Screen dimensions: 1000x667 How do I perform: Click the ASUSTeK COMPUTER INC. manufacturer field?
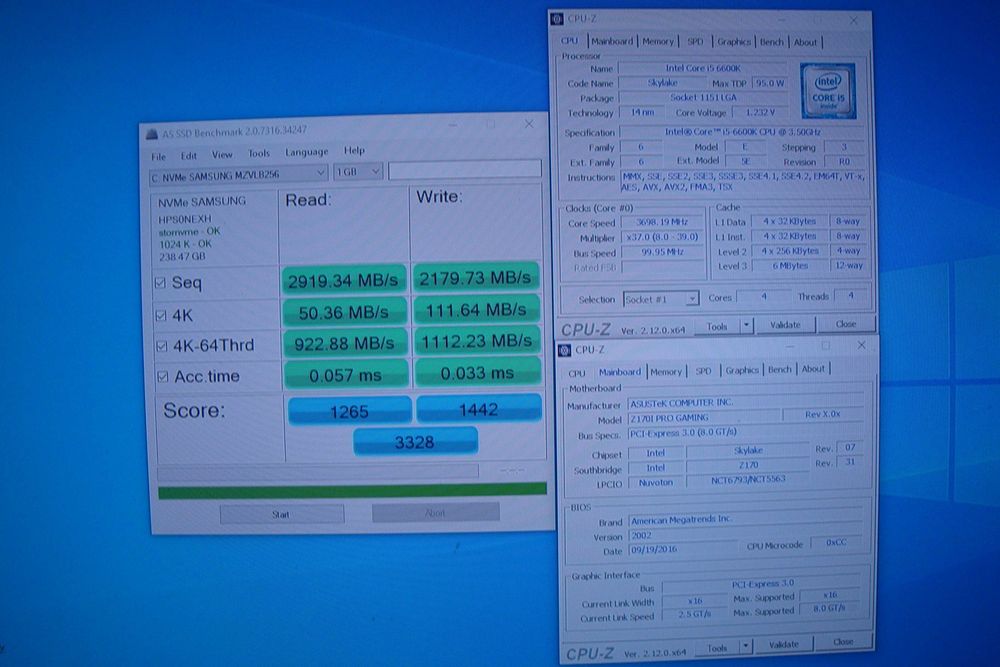[745, 402]
